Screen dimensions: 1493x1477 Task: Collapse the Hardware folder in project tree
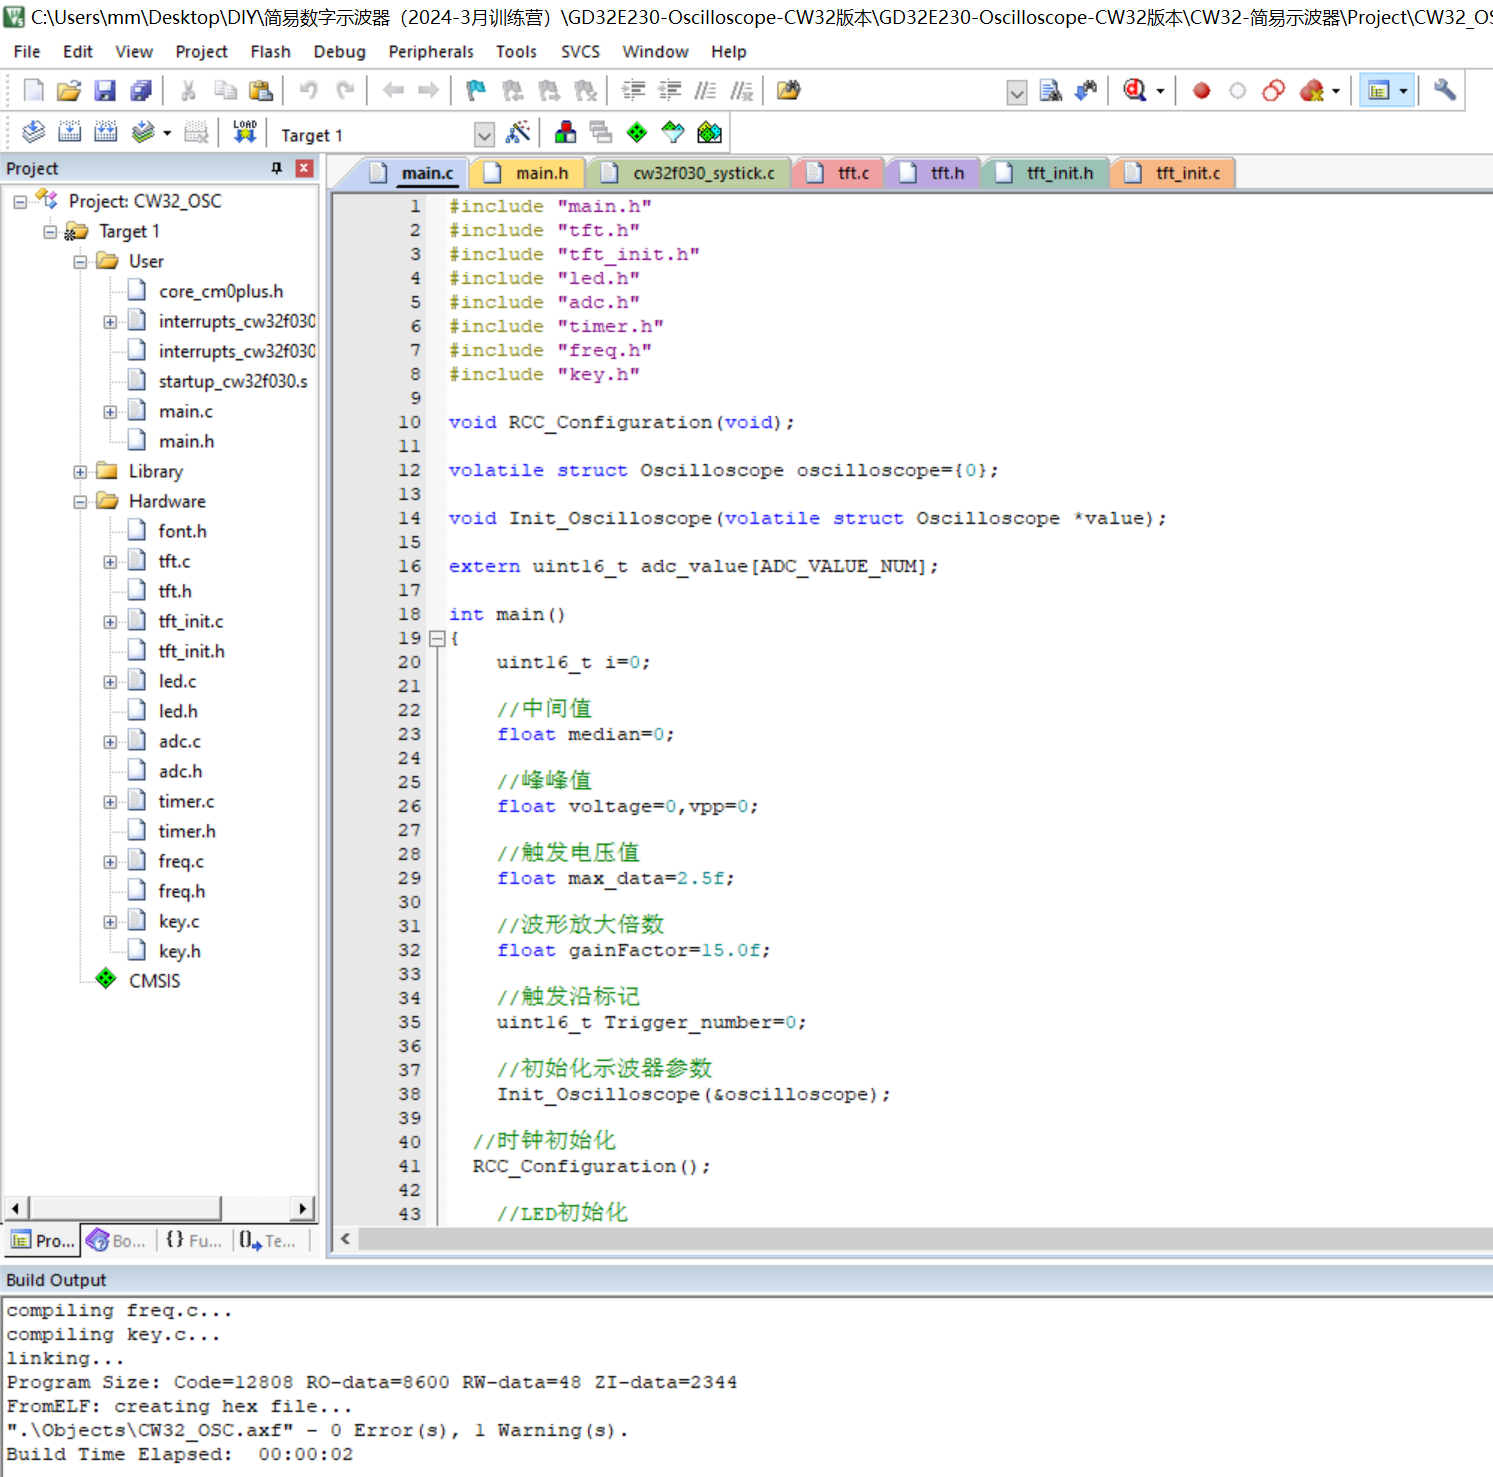[x=80, y=502]
